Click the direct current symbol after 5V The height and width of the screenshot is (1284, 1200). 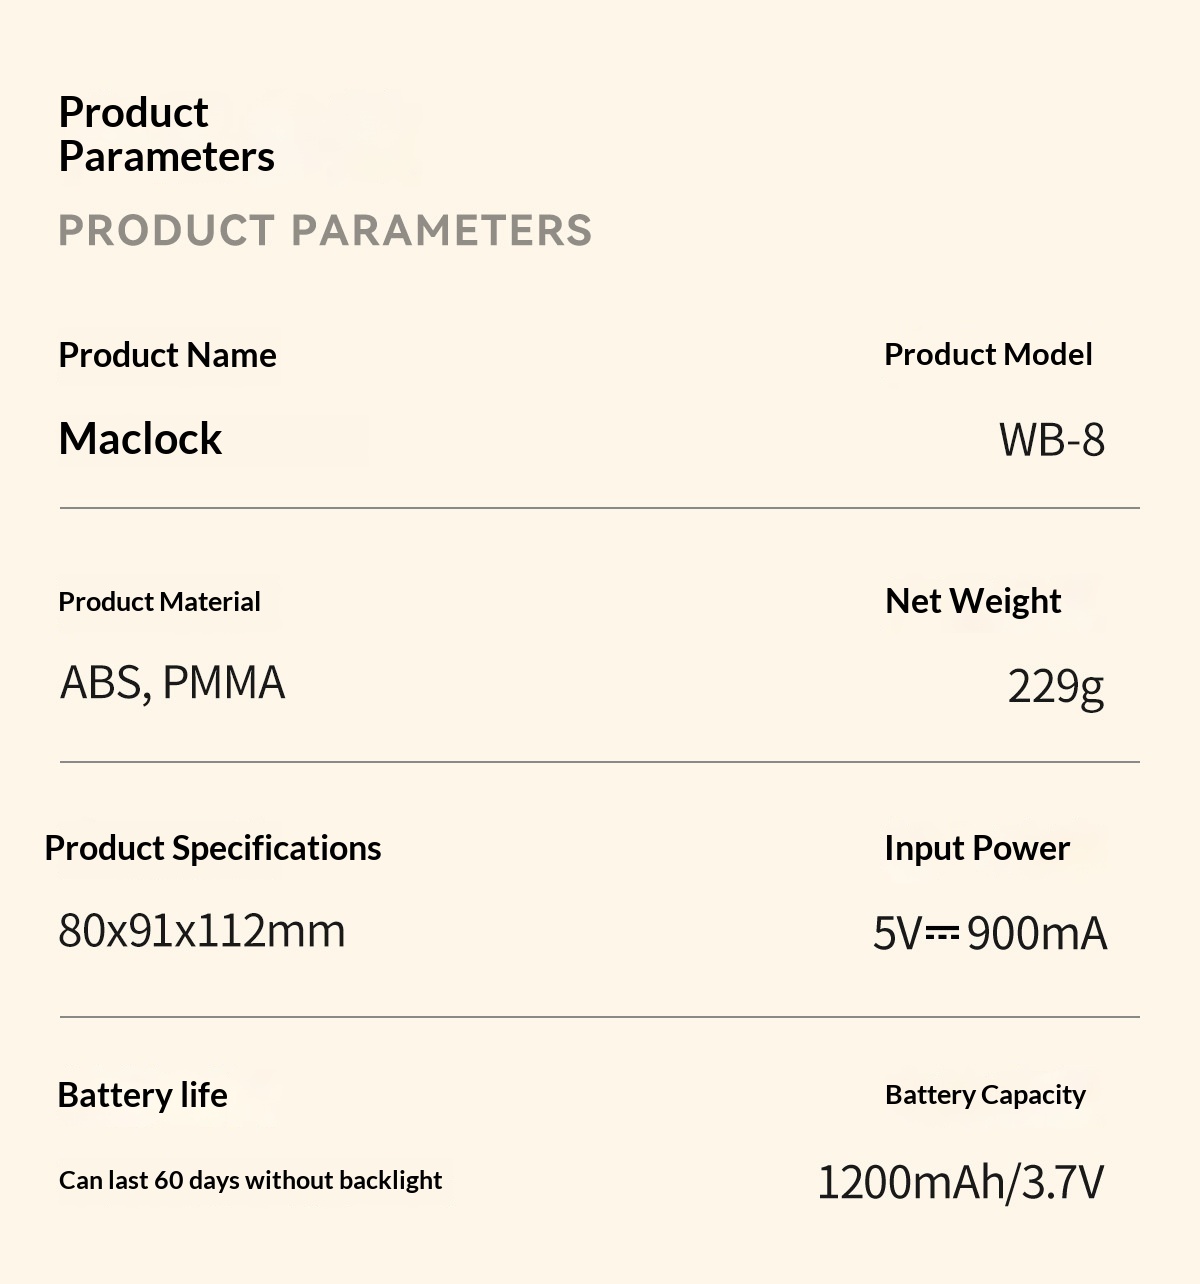click(x=942, y=933)
